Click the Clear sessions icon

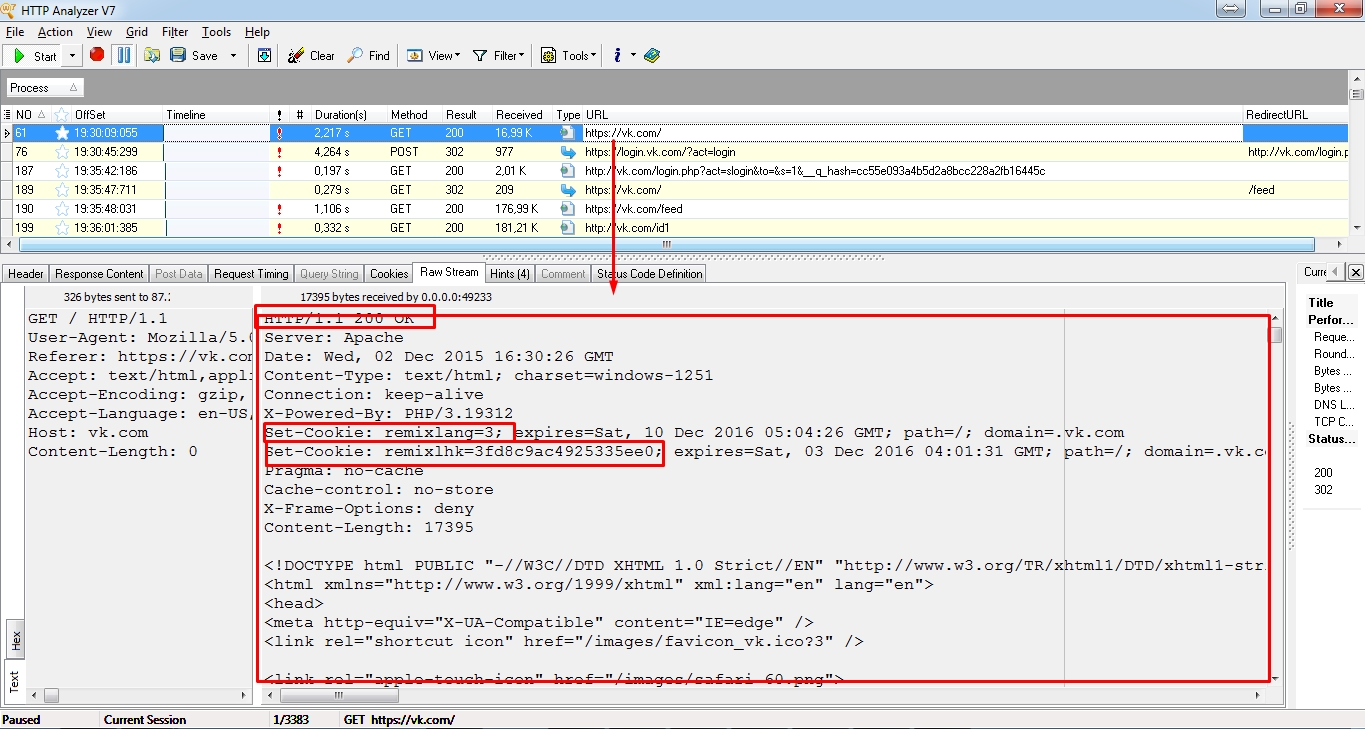[296, 55]
